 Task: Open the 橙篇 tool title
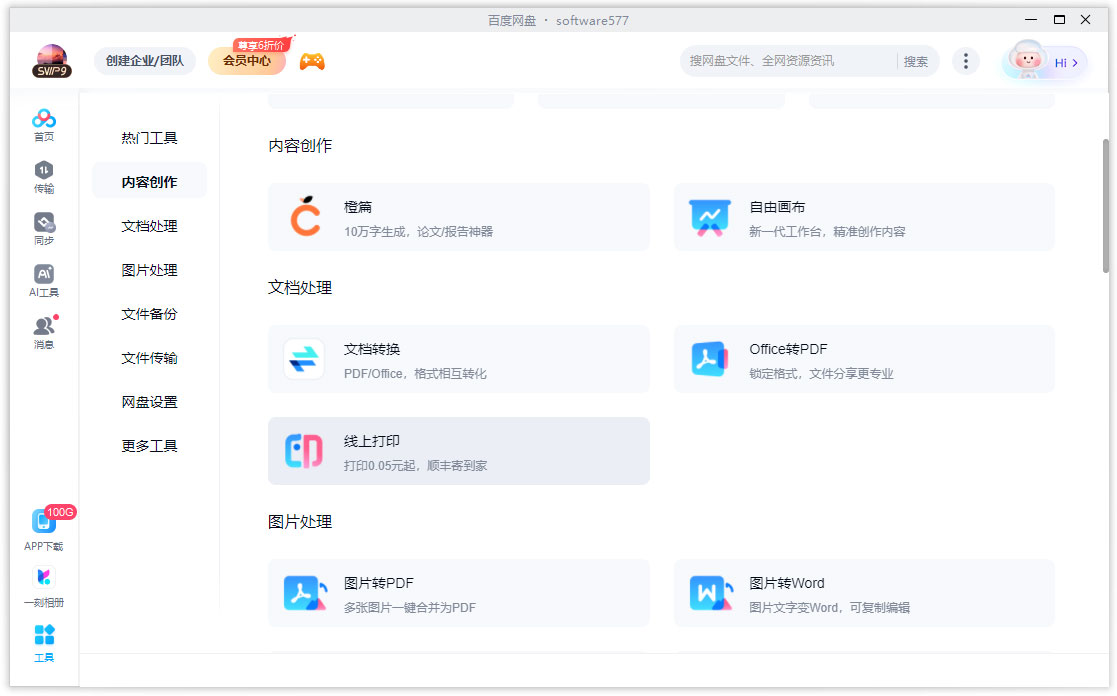tap(358, 207)
